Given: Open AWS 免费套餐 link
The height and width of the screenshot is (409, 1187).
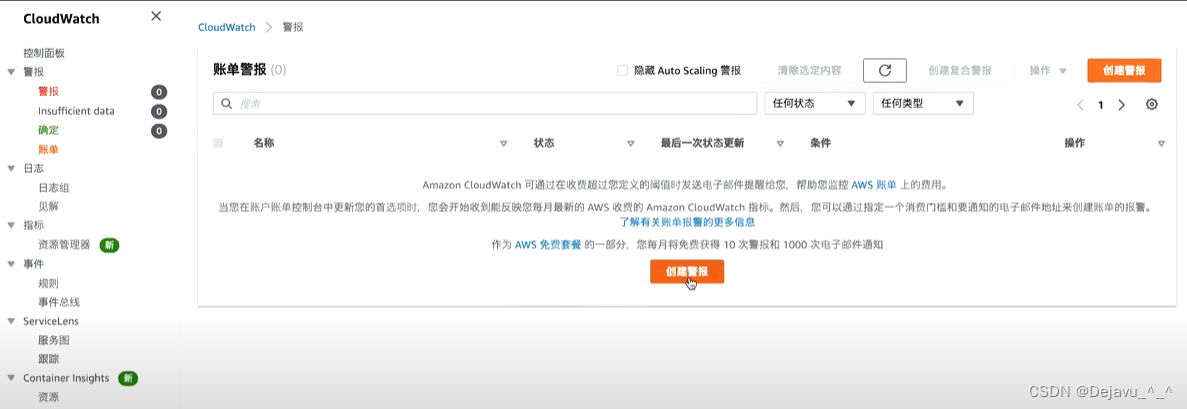Looking at the screenshot, I should [x=548, y=245].
